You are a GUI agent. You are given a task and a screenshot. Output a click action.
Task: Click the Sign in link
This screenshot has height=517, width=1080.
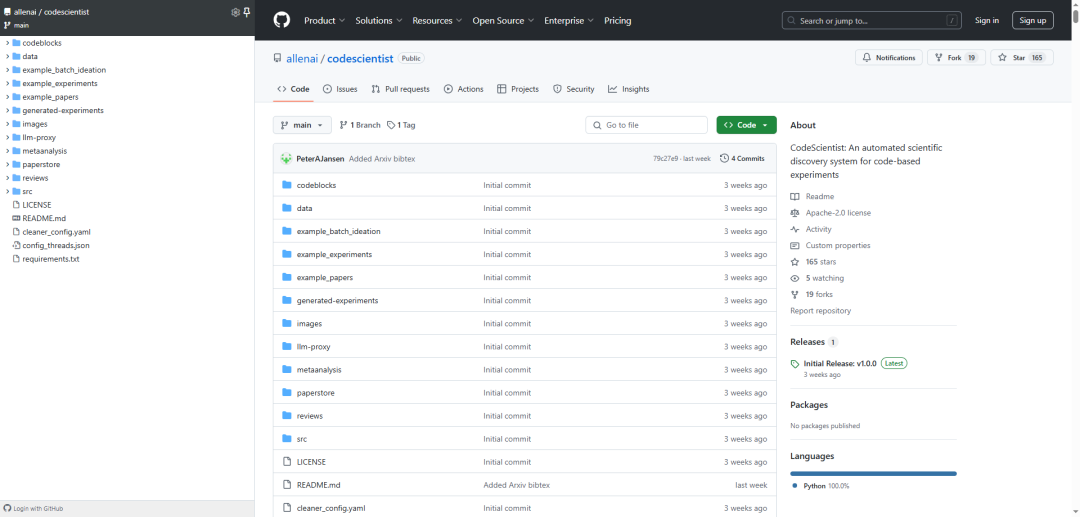pyautogui.click(x=986, y=21)
